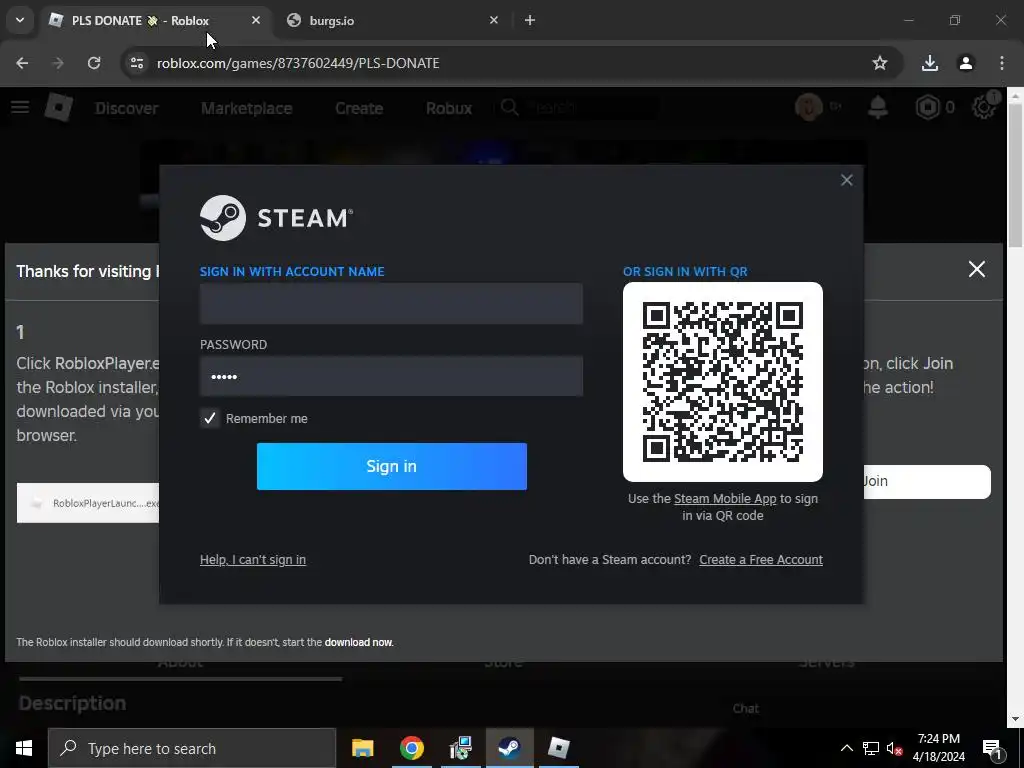Click the muted volume icon

[895, 749]
